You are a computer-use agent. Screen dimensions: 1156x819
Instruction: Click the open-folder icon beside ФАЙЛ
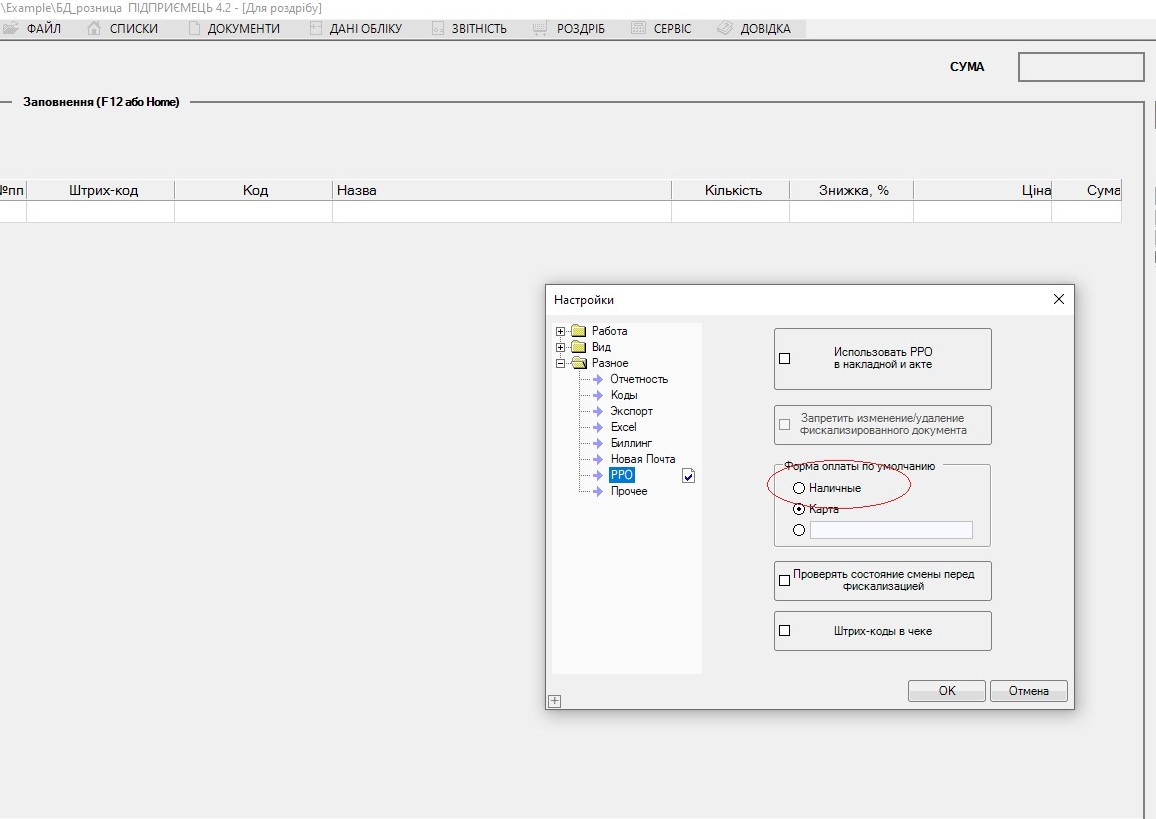point(11,29)
